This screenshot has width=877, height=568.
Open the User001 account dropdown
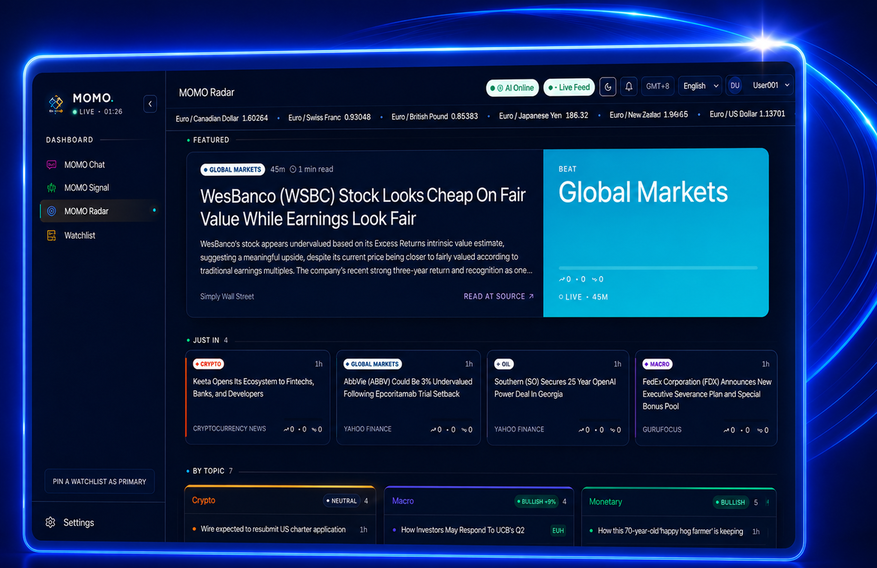[x=771, y=85]
